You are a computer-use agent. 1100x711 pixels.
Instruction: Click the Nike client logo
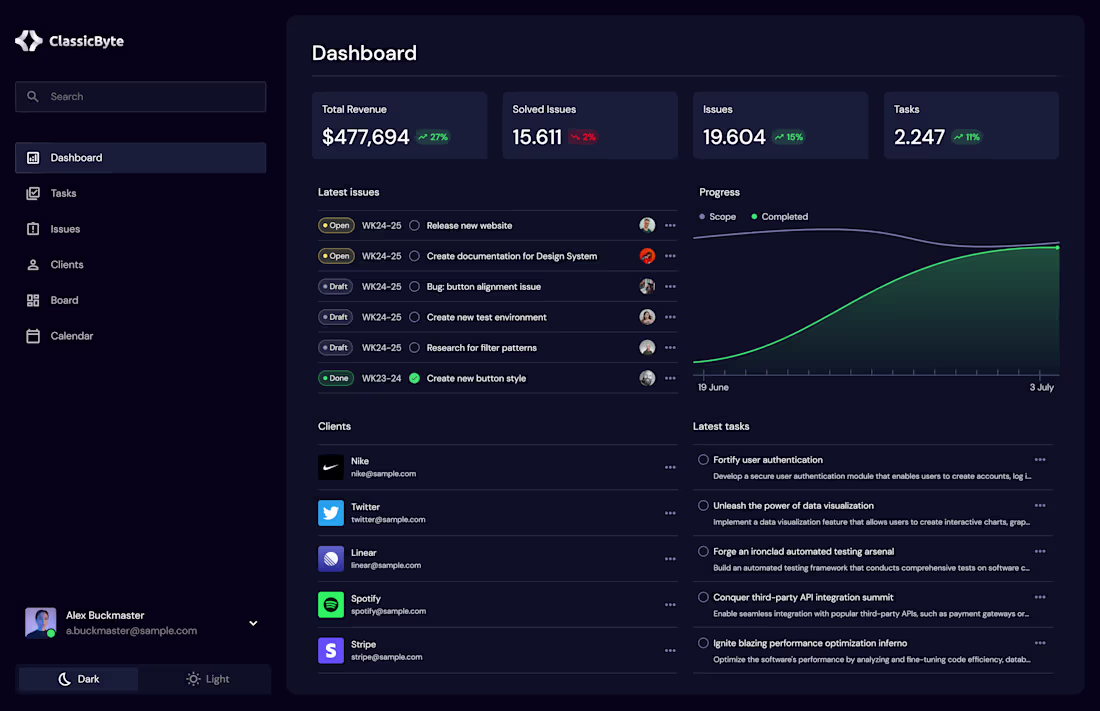click(330, 467)
